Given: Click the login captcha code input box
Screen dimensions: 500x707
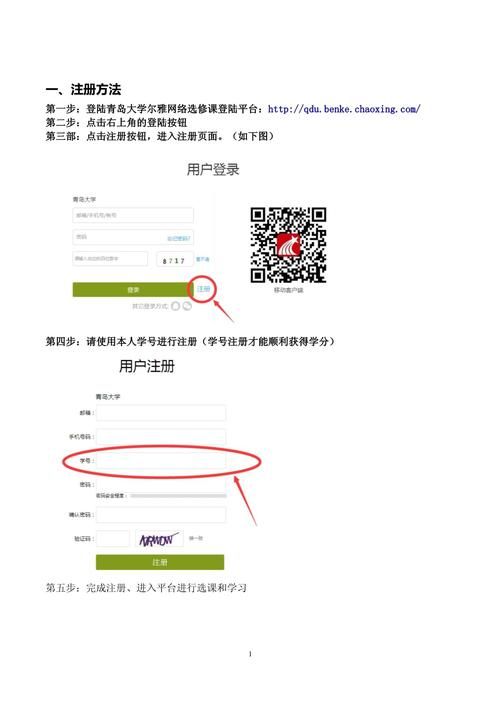Looking at the screenshot, I should [110, 259].
